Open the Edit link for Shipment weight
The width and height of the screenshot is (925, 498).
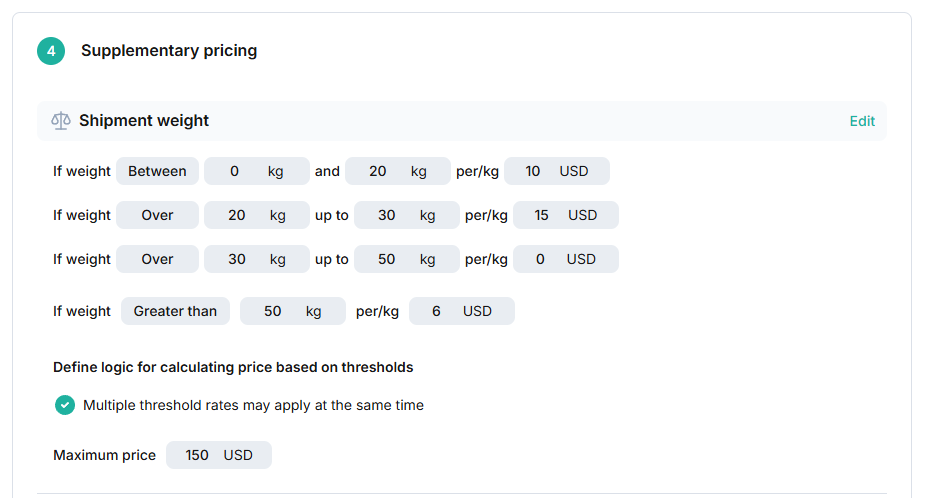point(862,121)
